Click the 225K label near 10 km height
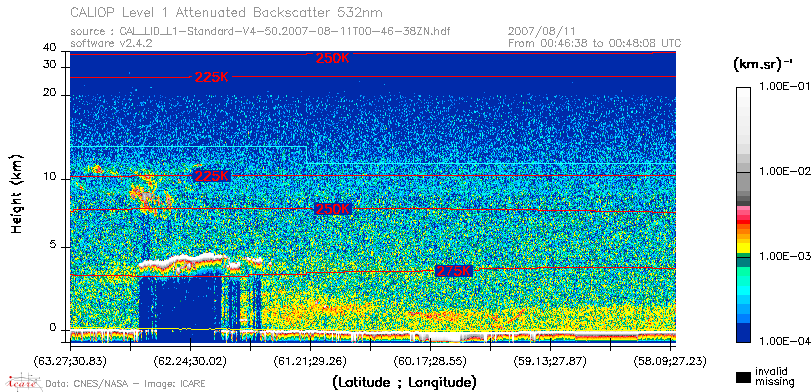The width and height of the screenshot is (811, 392). click(211, 176)
